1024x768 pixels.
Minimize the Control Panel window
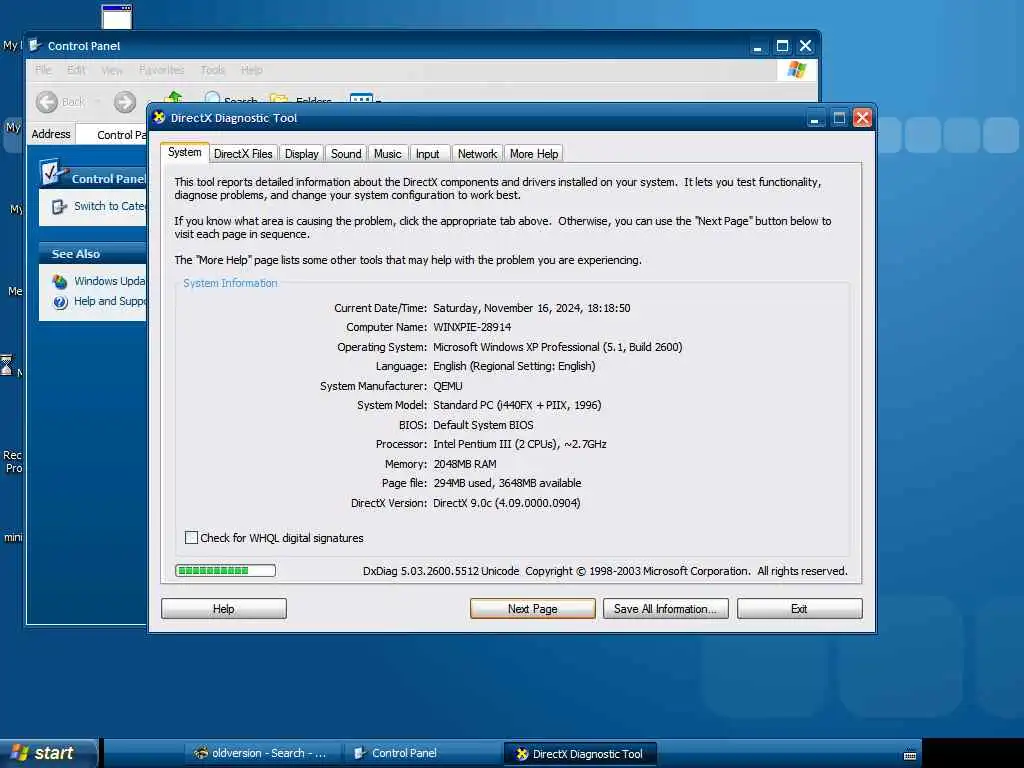click(x=758, y=46)
